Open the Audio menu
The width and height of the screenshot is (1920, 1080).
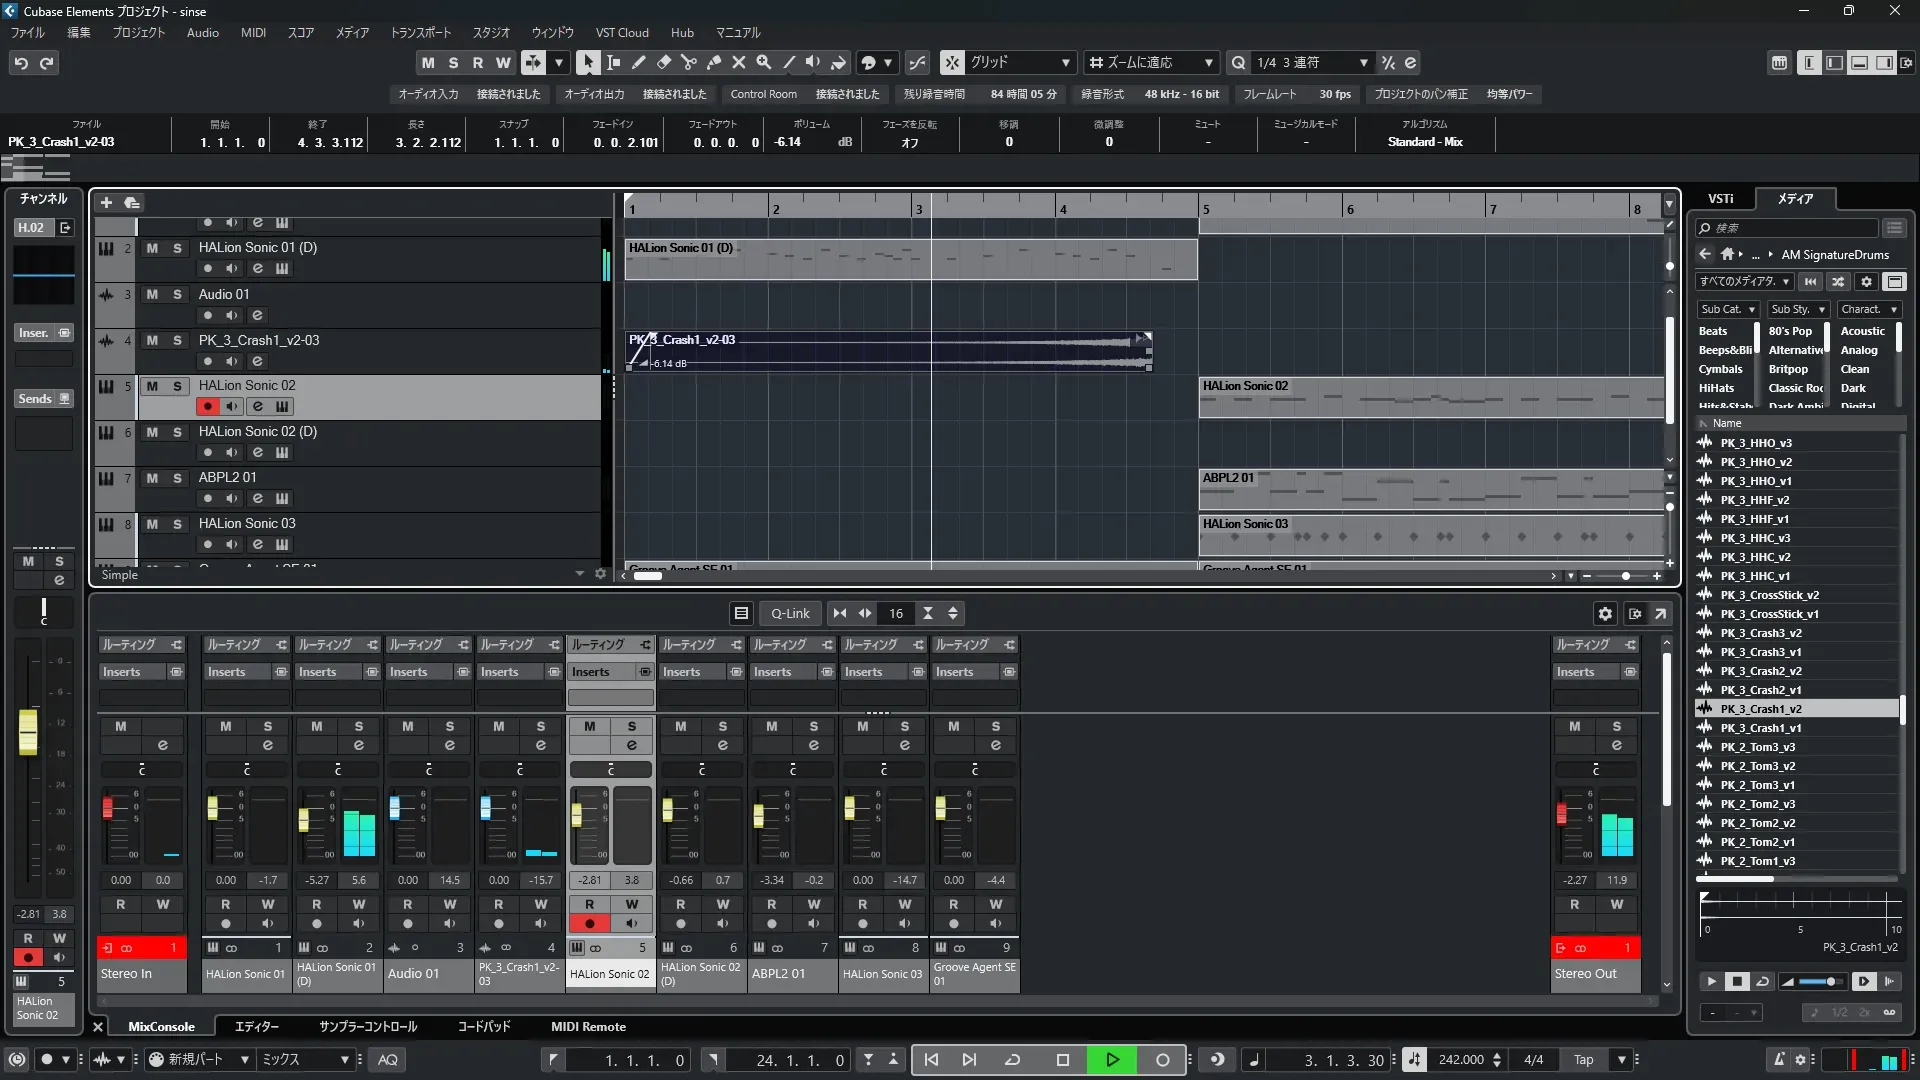(202, 33)
